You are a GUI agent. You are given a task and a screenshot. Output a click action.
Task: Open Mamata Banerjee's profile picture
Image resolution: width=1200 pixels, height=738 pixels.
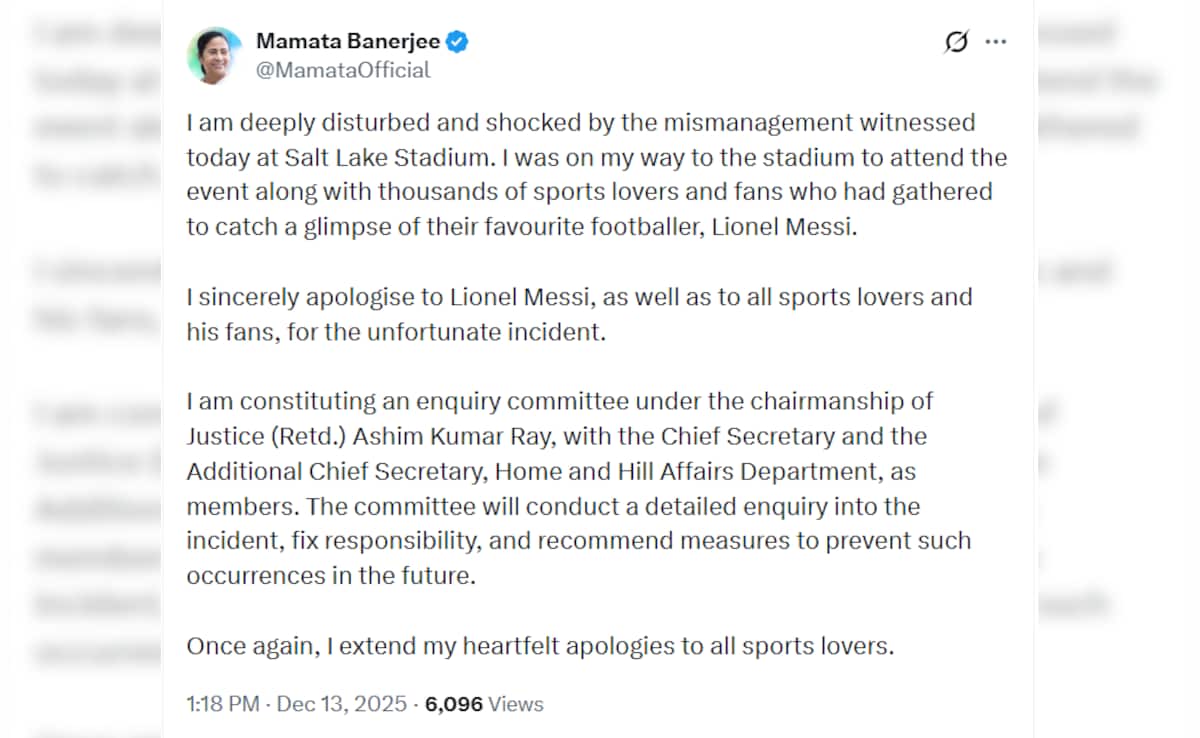pyautogui.click(x=214, y=55)
